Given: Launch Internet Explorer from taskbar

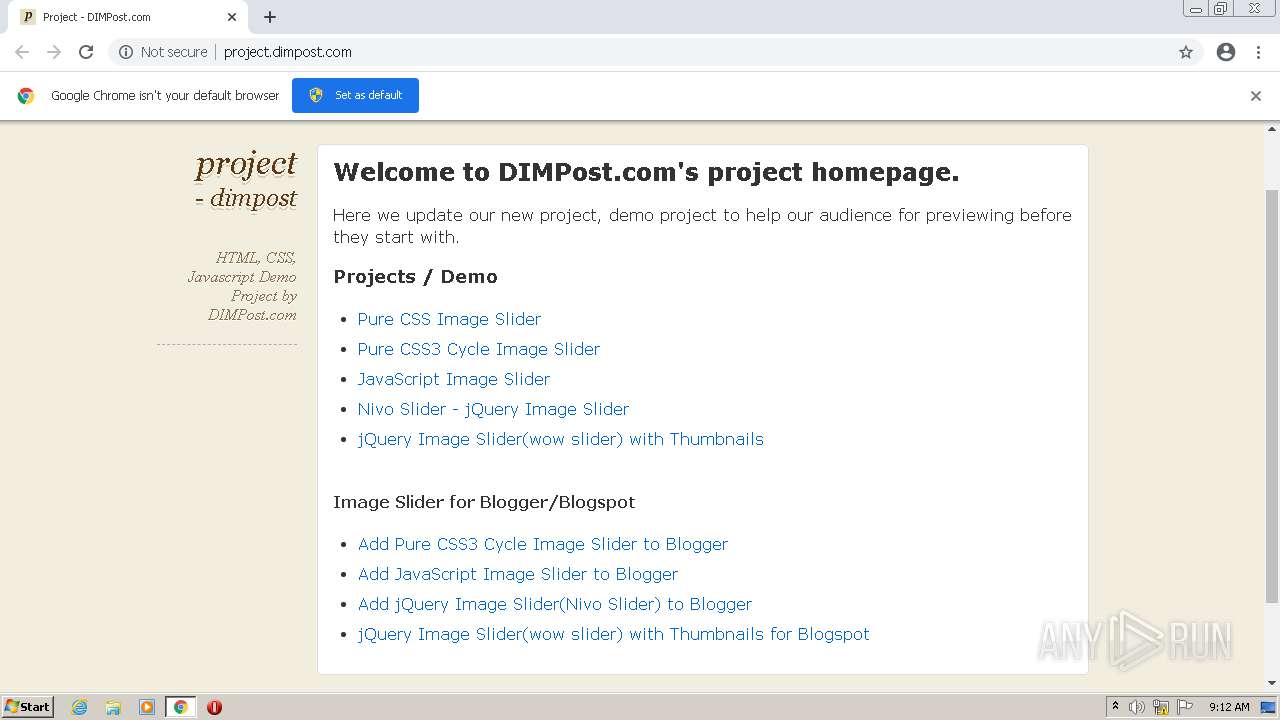Looking at the screenshot, I should click(79, 707).
